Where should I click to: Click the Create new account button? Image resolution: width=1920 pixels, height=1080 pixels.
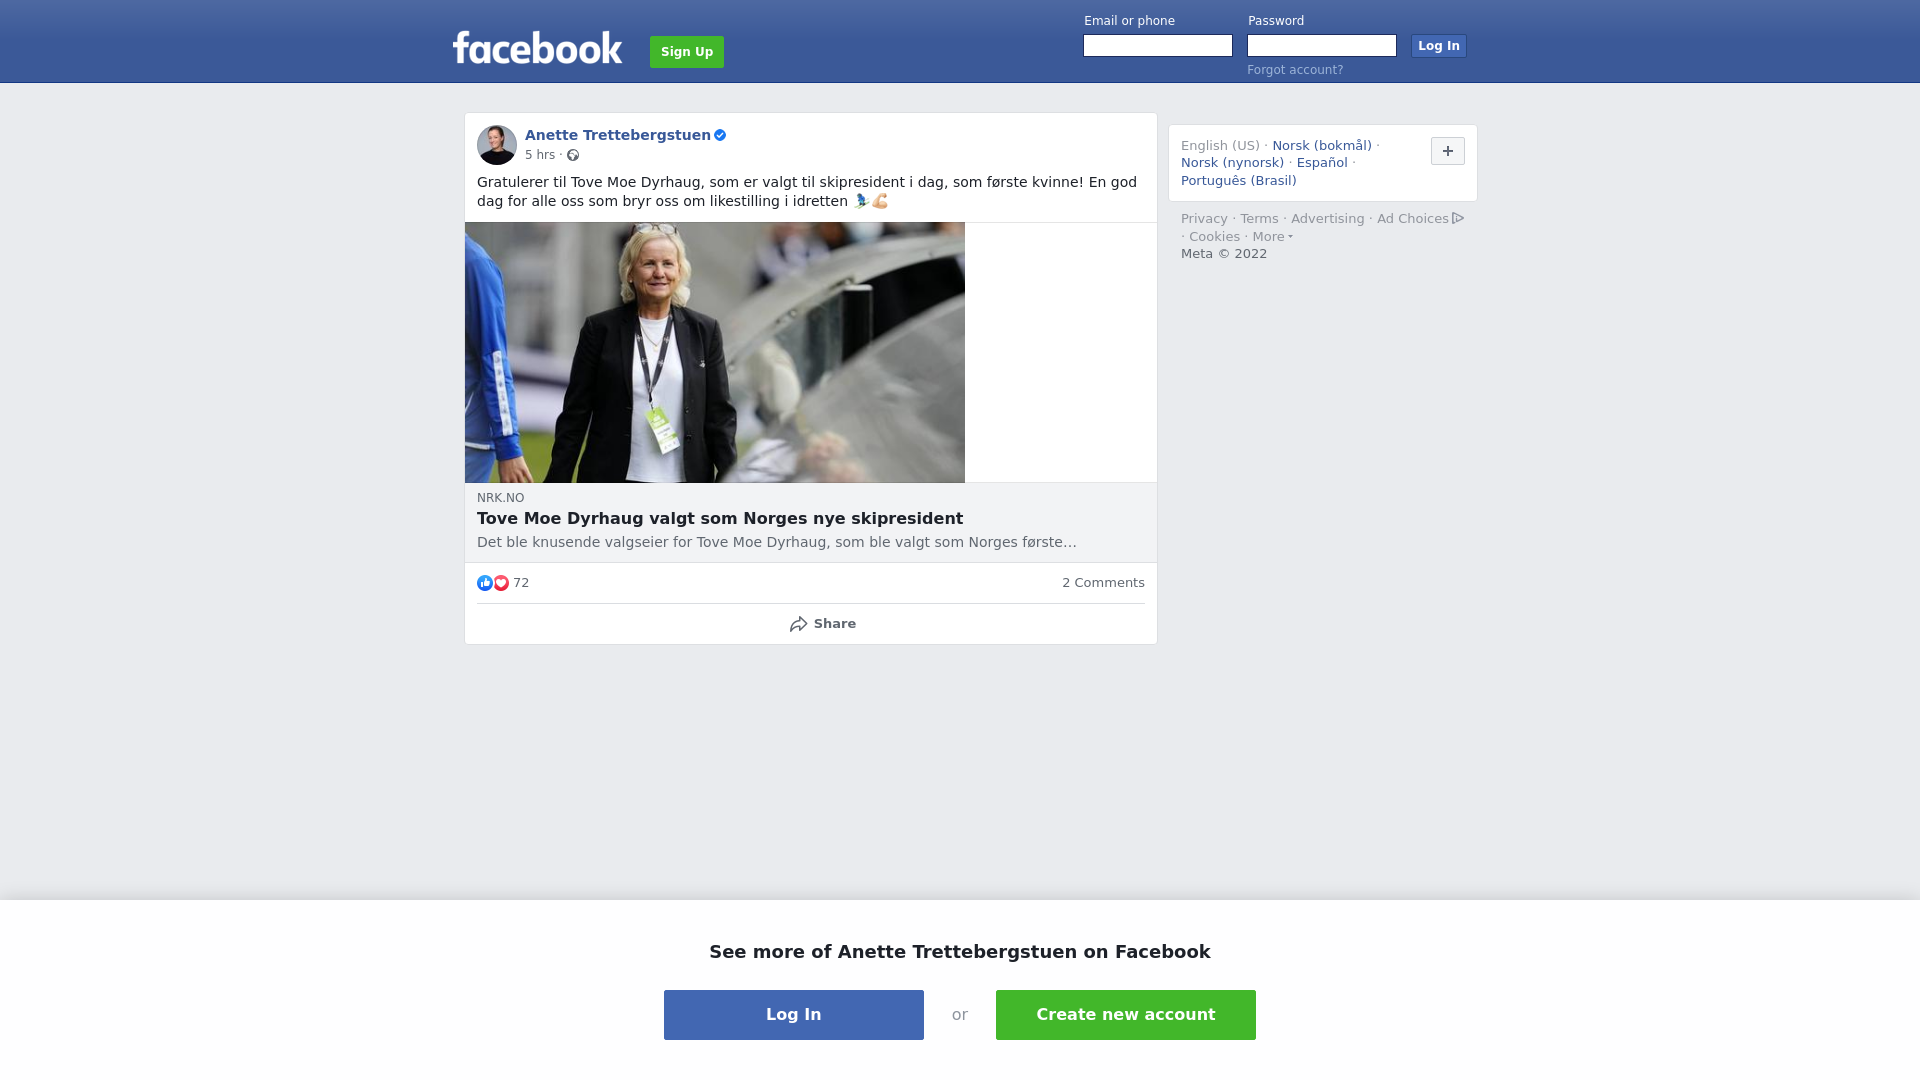pyautogui.click(x=1126, y=1015)
